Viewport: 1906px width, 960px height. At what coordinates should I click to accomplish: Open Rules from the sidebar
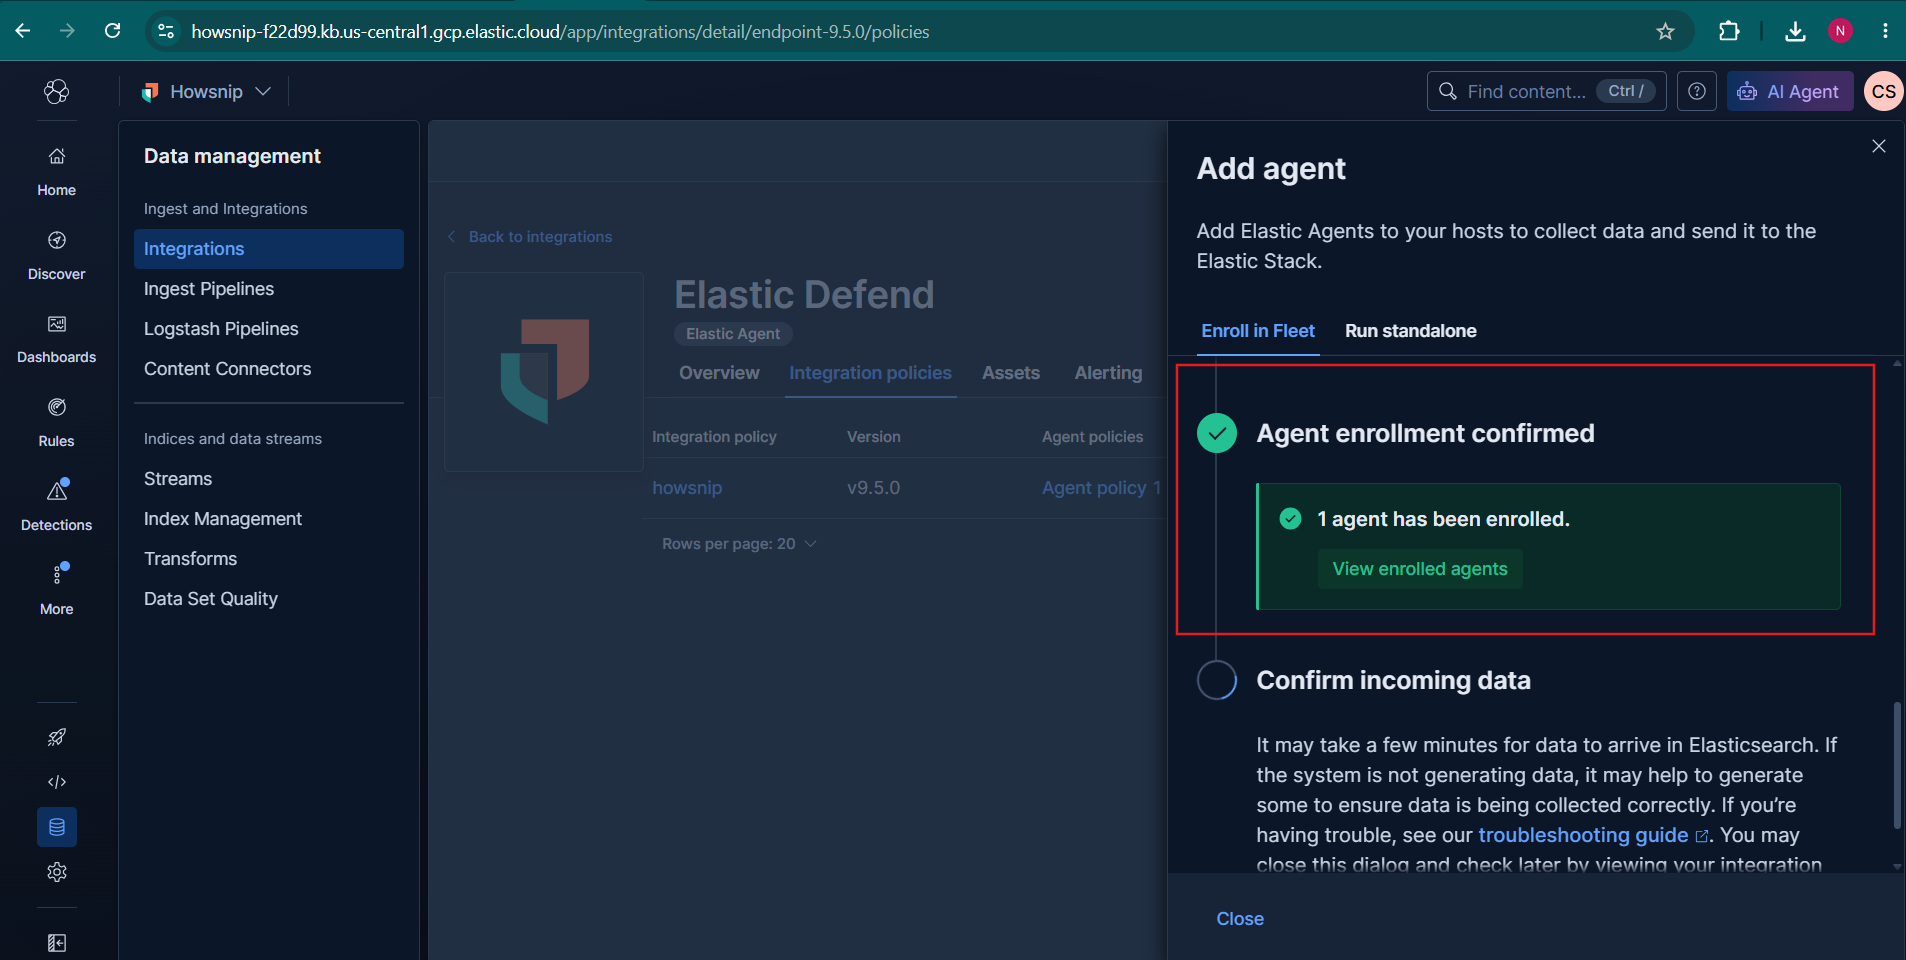click(57, 423)
